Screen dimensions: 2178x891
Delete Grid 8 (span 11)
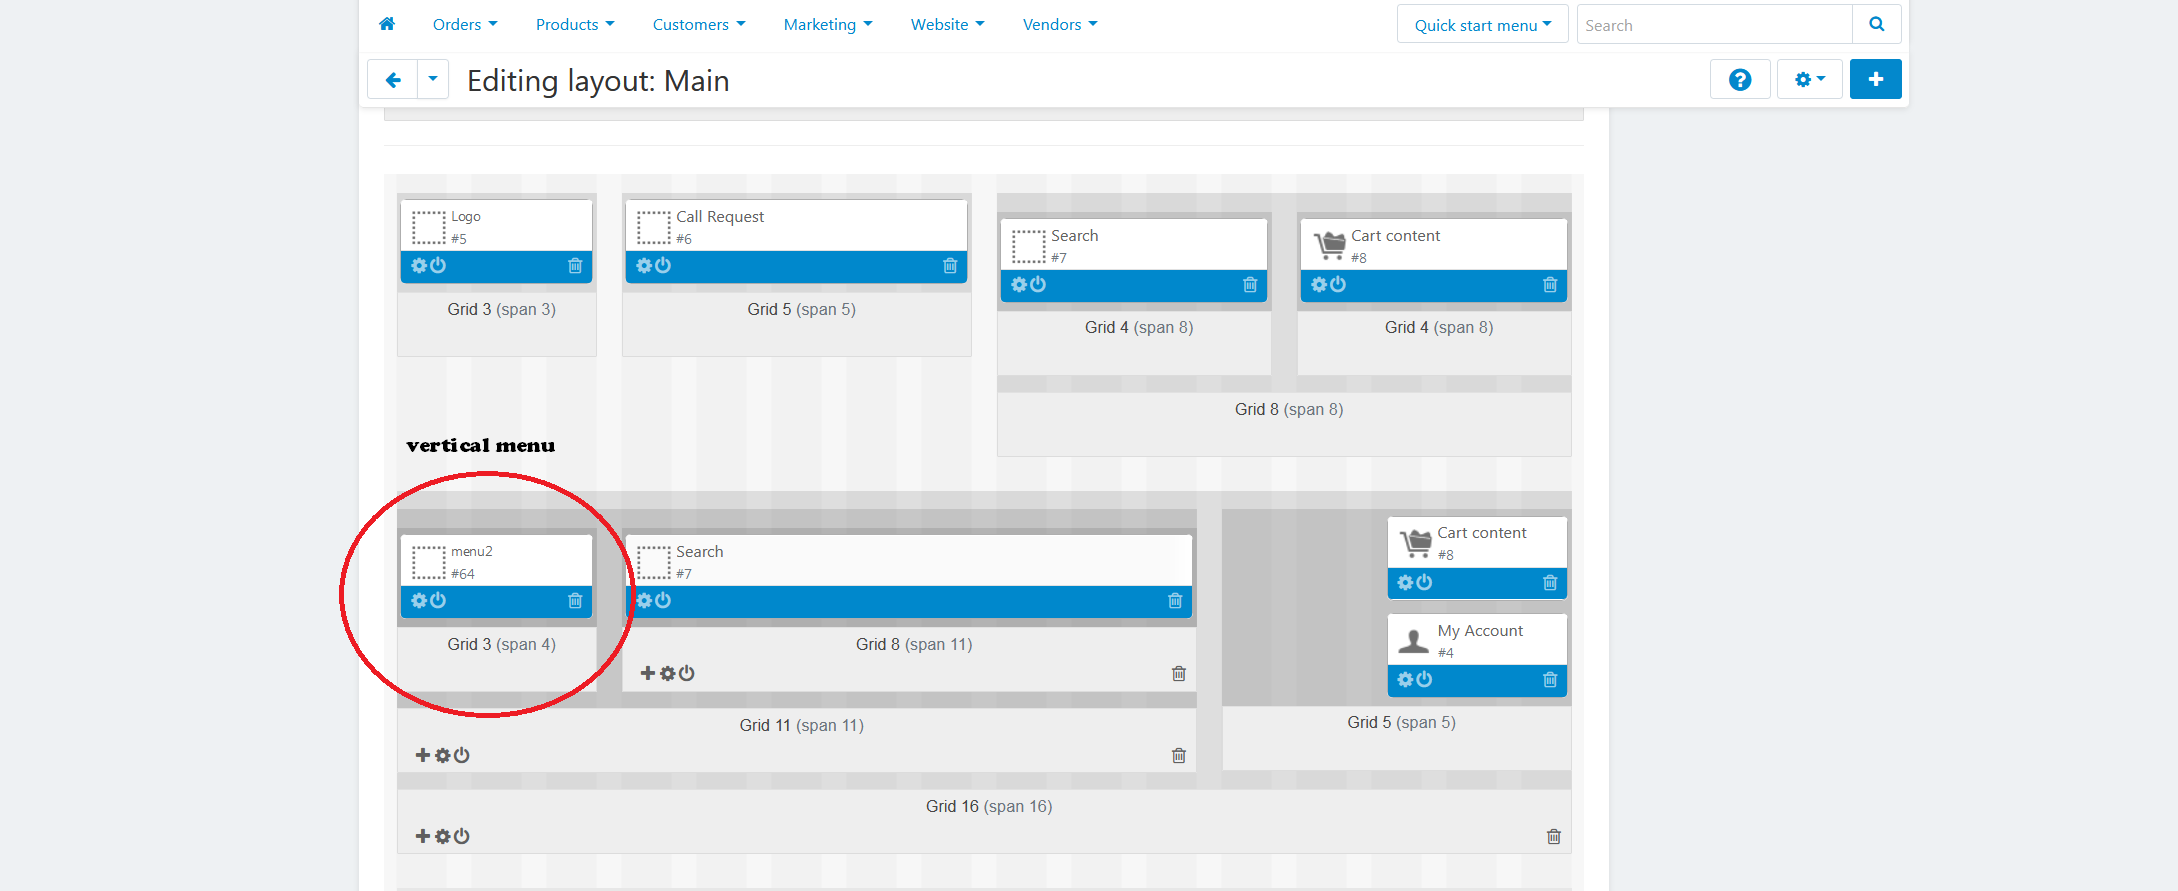tap(1179, 674)
